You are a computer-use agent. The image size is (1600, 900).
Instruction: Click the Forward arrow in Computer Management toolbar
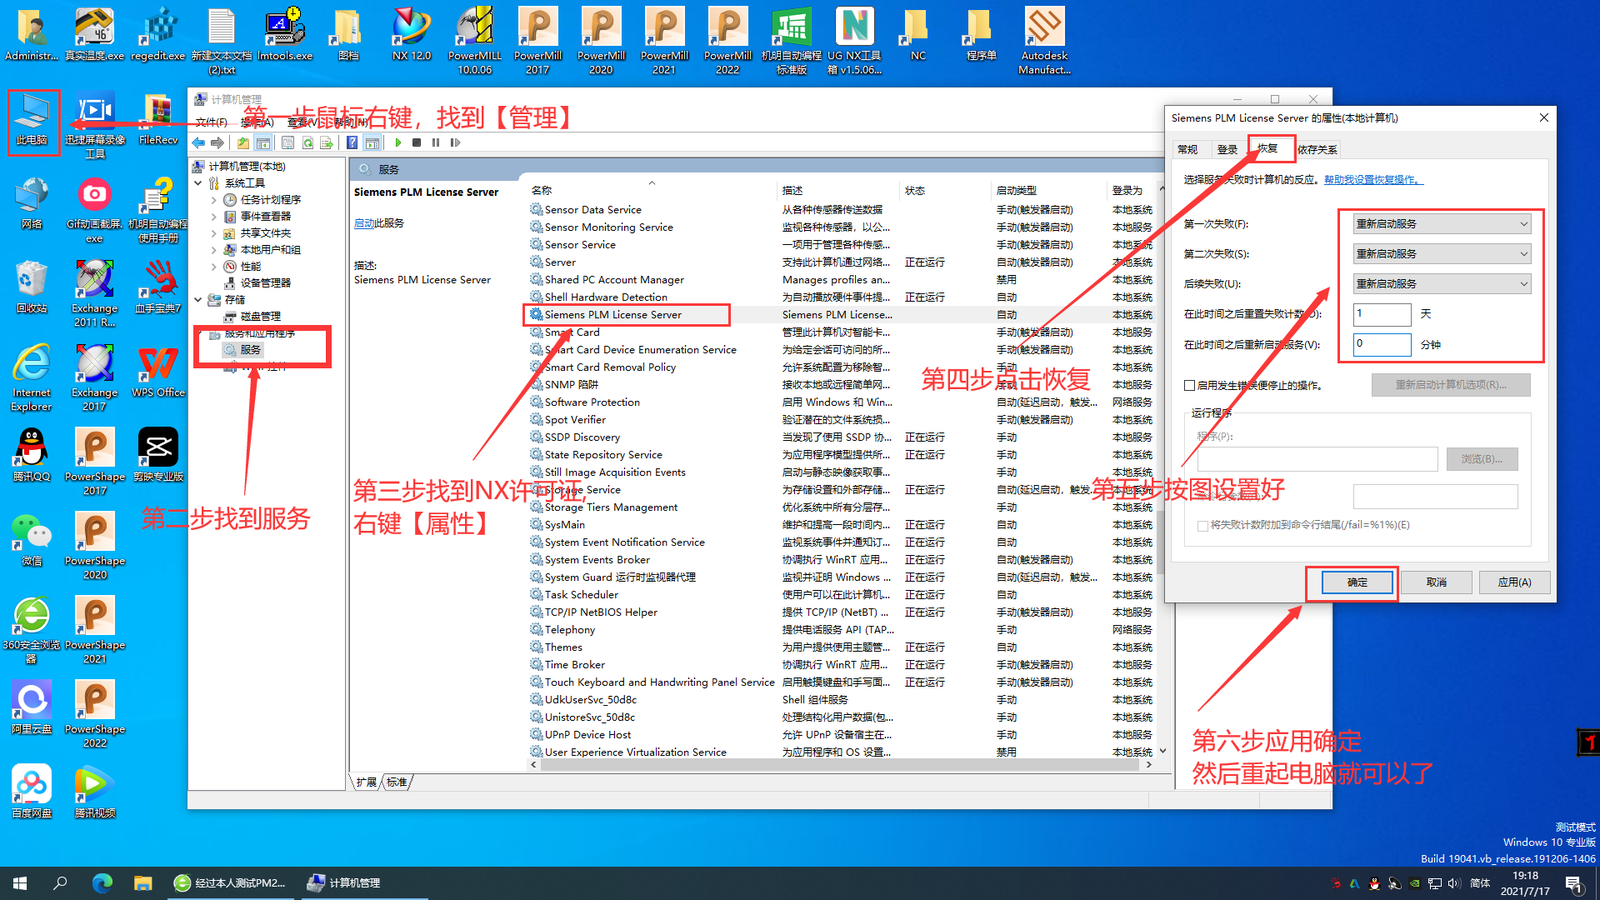[217, 143]
